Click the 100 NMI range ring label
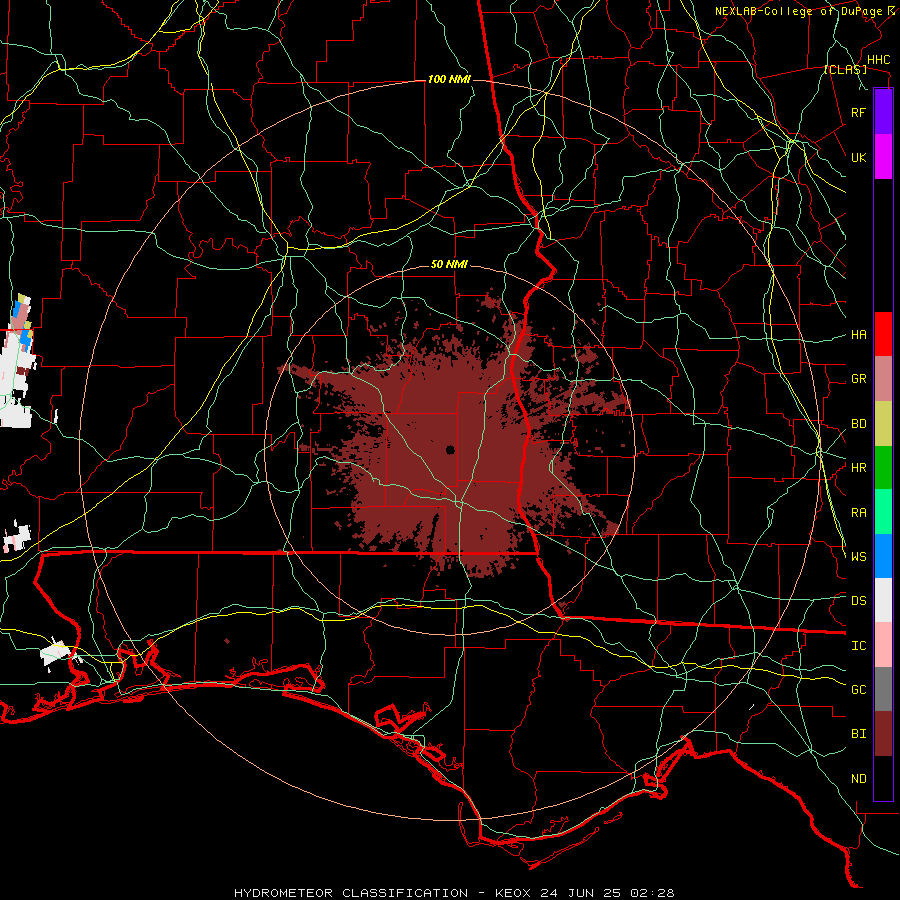The width and height of the screenshot is (900, 900). 449,79
